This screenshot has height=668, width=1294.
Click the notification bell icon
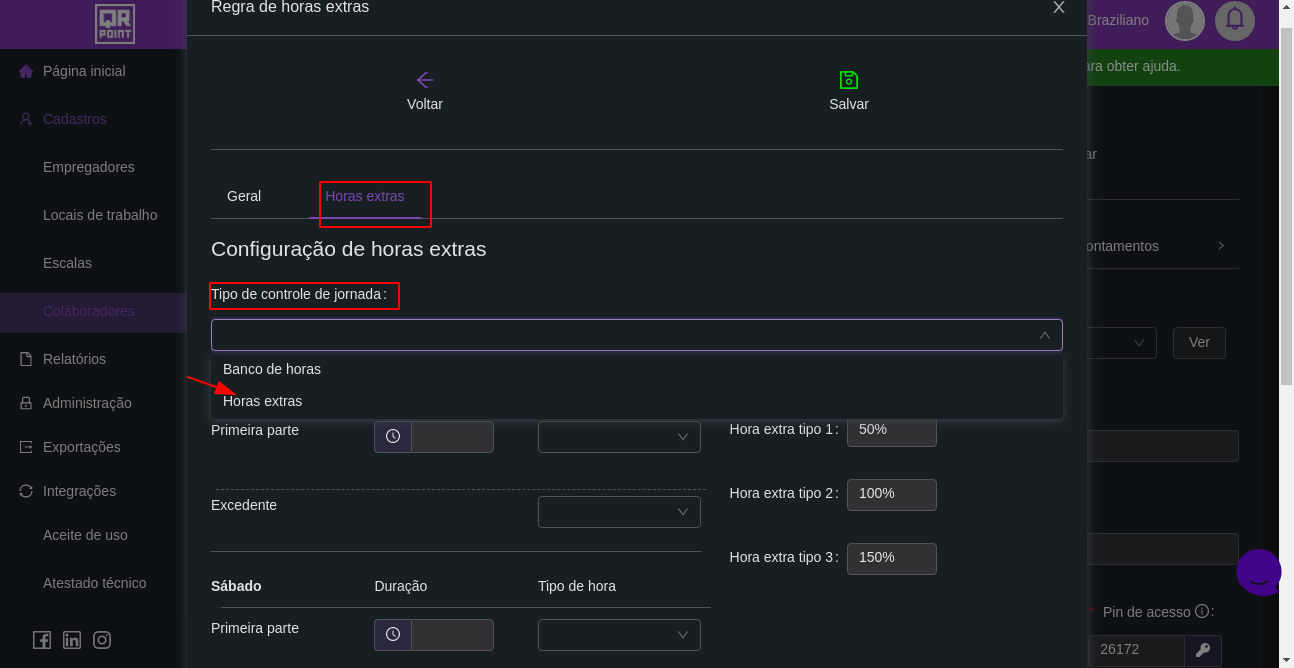point(1235,20)
